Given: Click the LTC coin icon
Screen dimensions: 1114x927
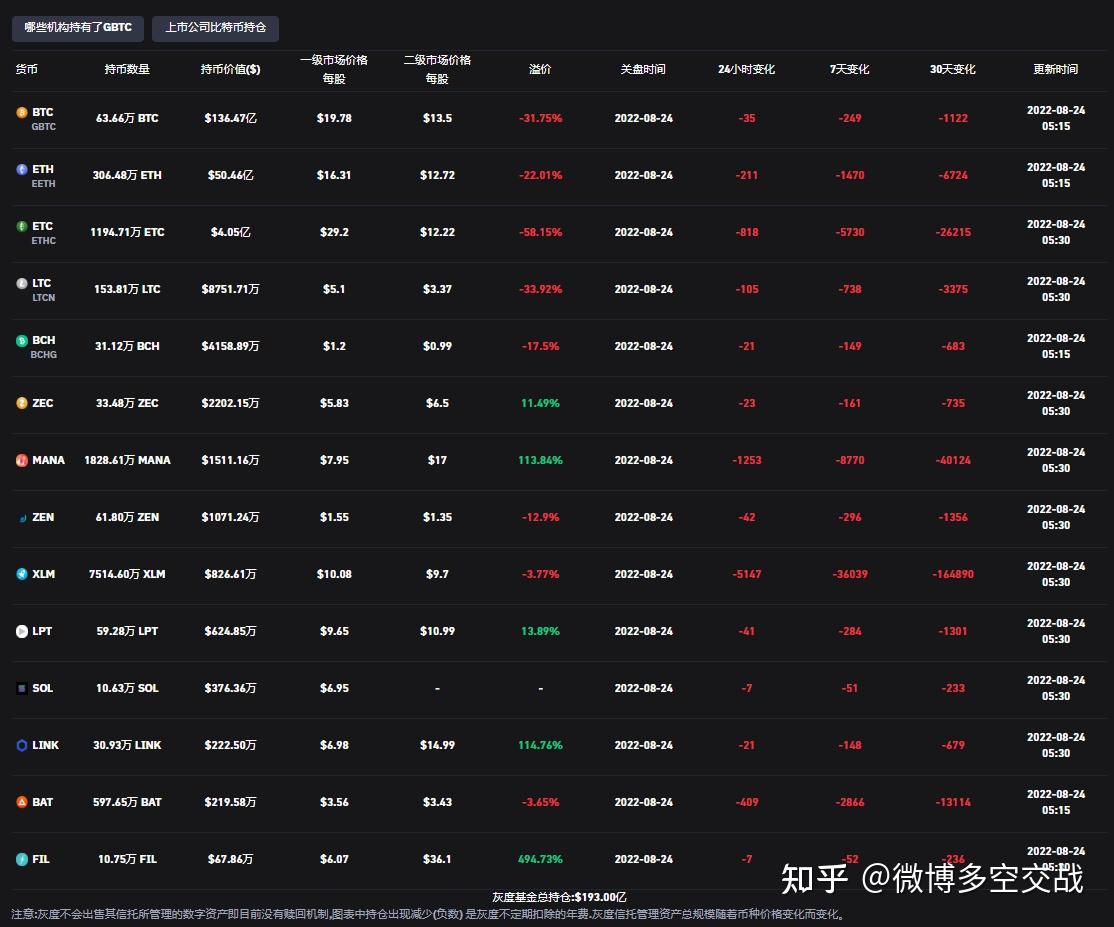Looking at the screenshot, I should (20, 283).
